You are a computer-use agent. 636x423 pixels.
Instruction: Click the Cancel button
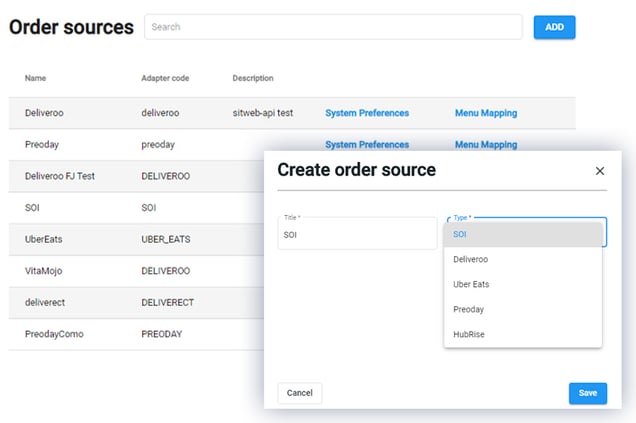point(300,393)
